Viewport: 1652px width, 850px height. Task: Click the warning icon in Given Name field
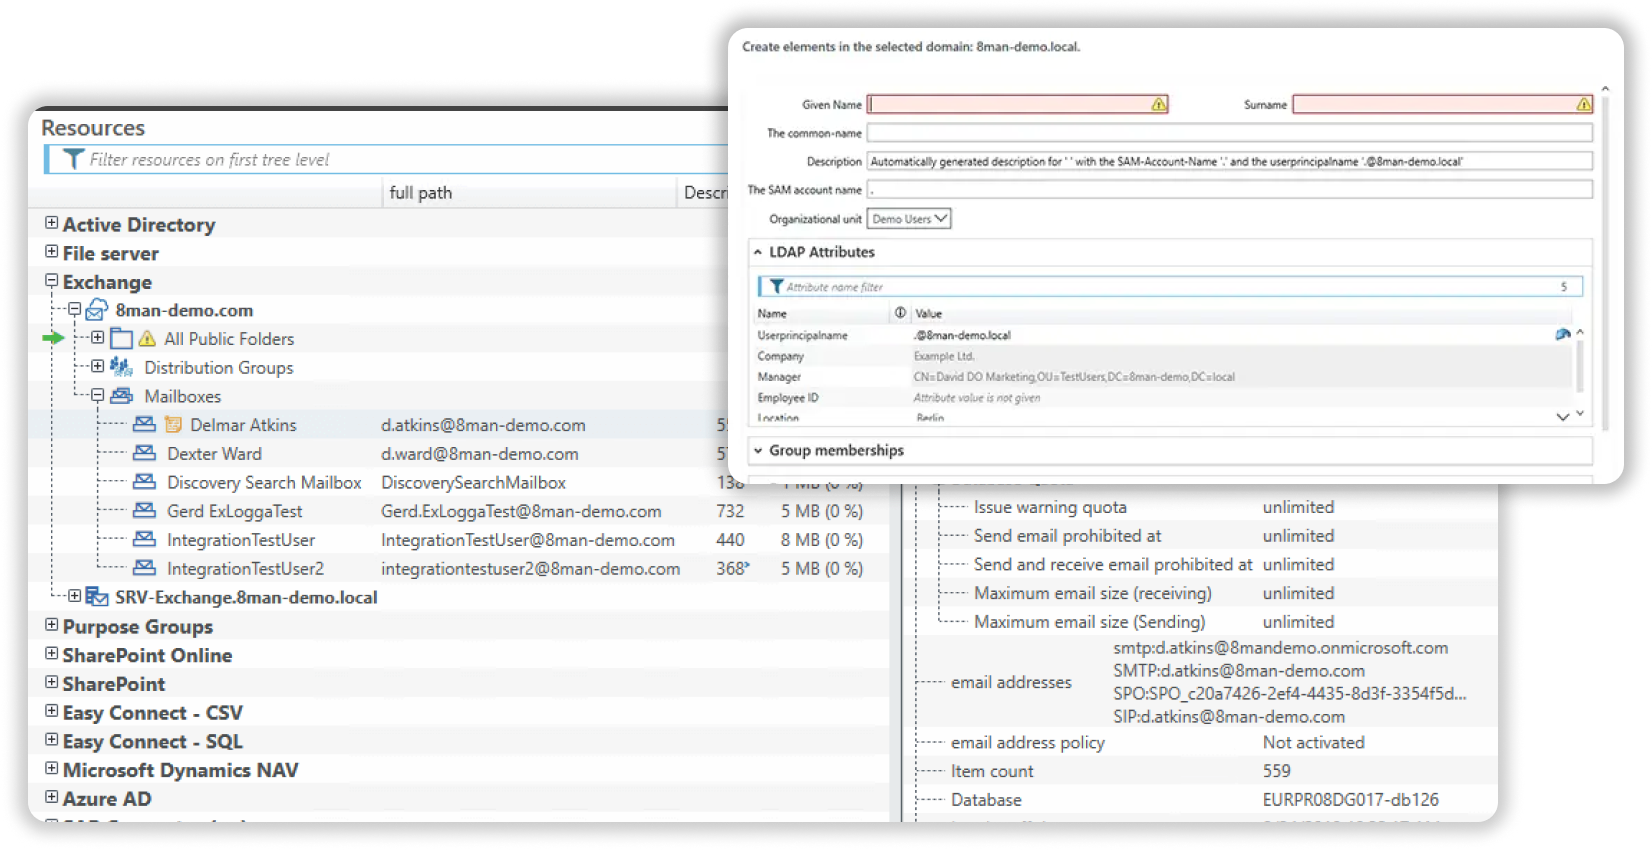(1158, 104)
